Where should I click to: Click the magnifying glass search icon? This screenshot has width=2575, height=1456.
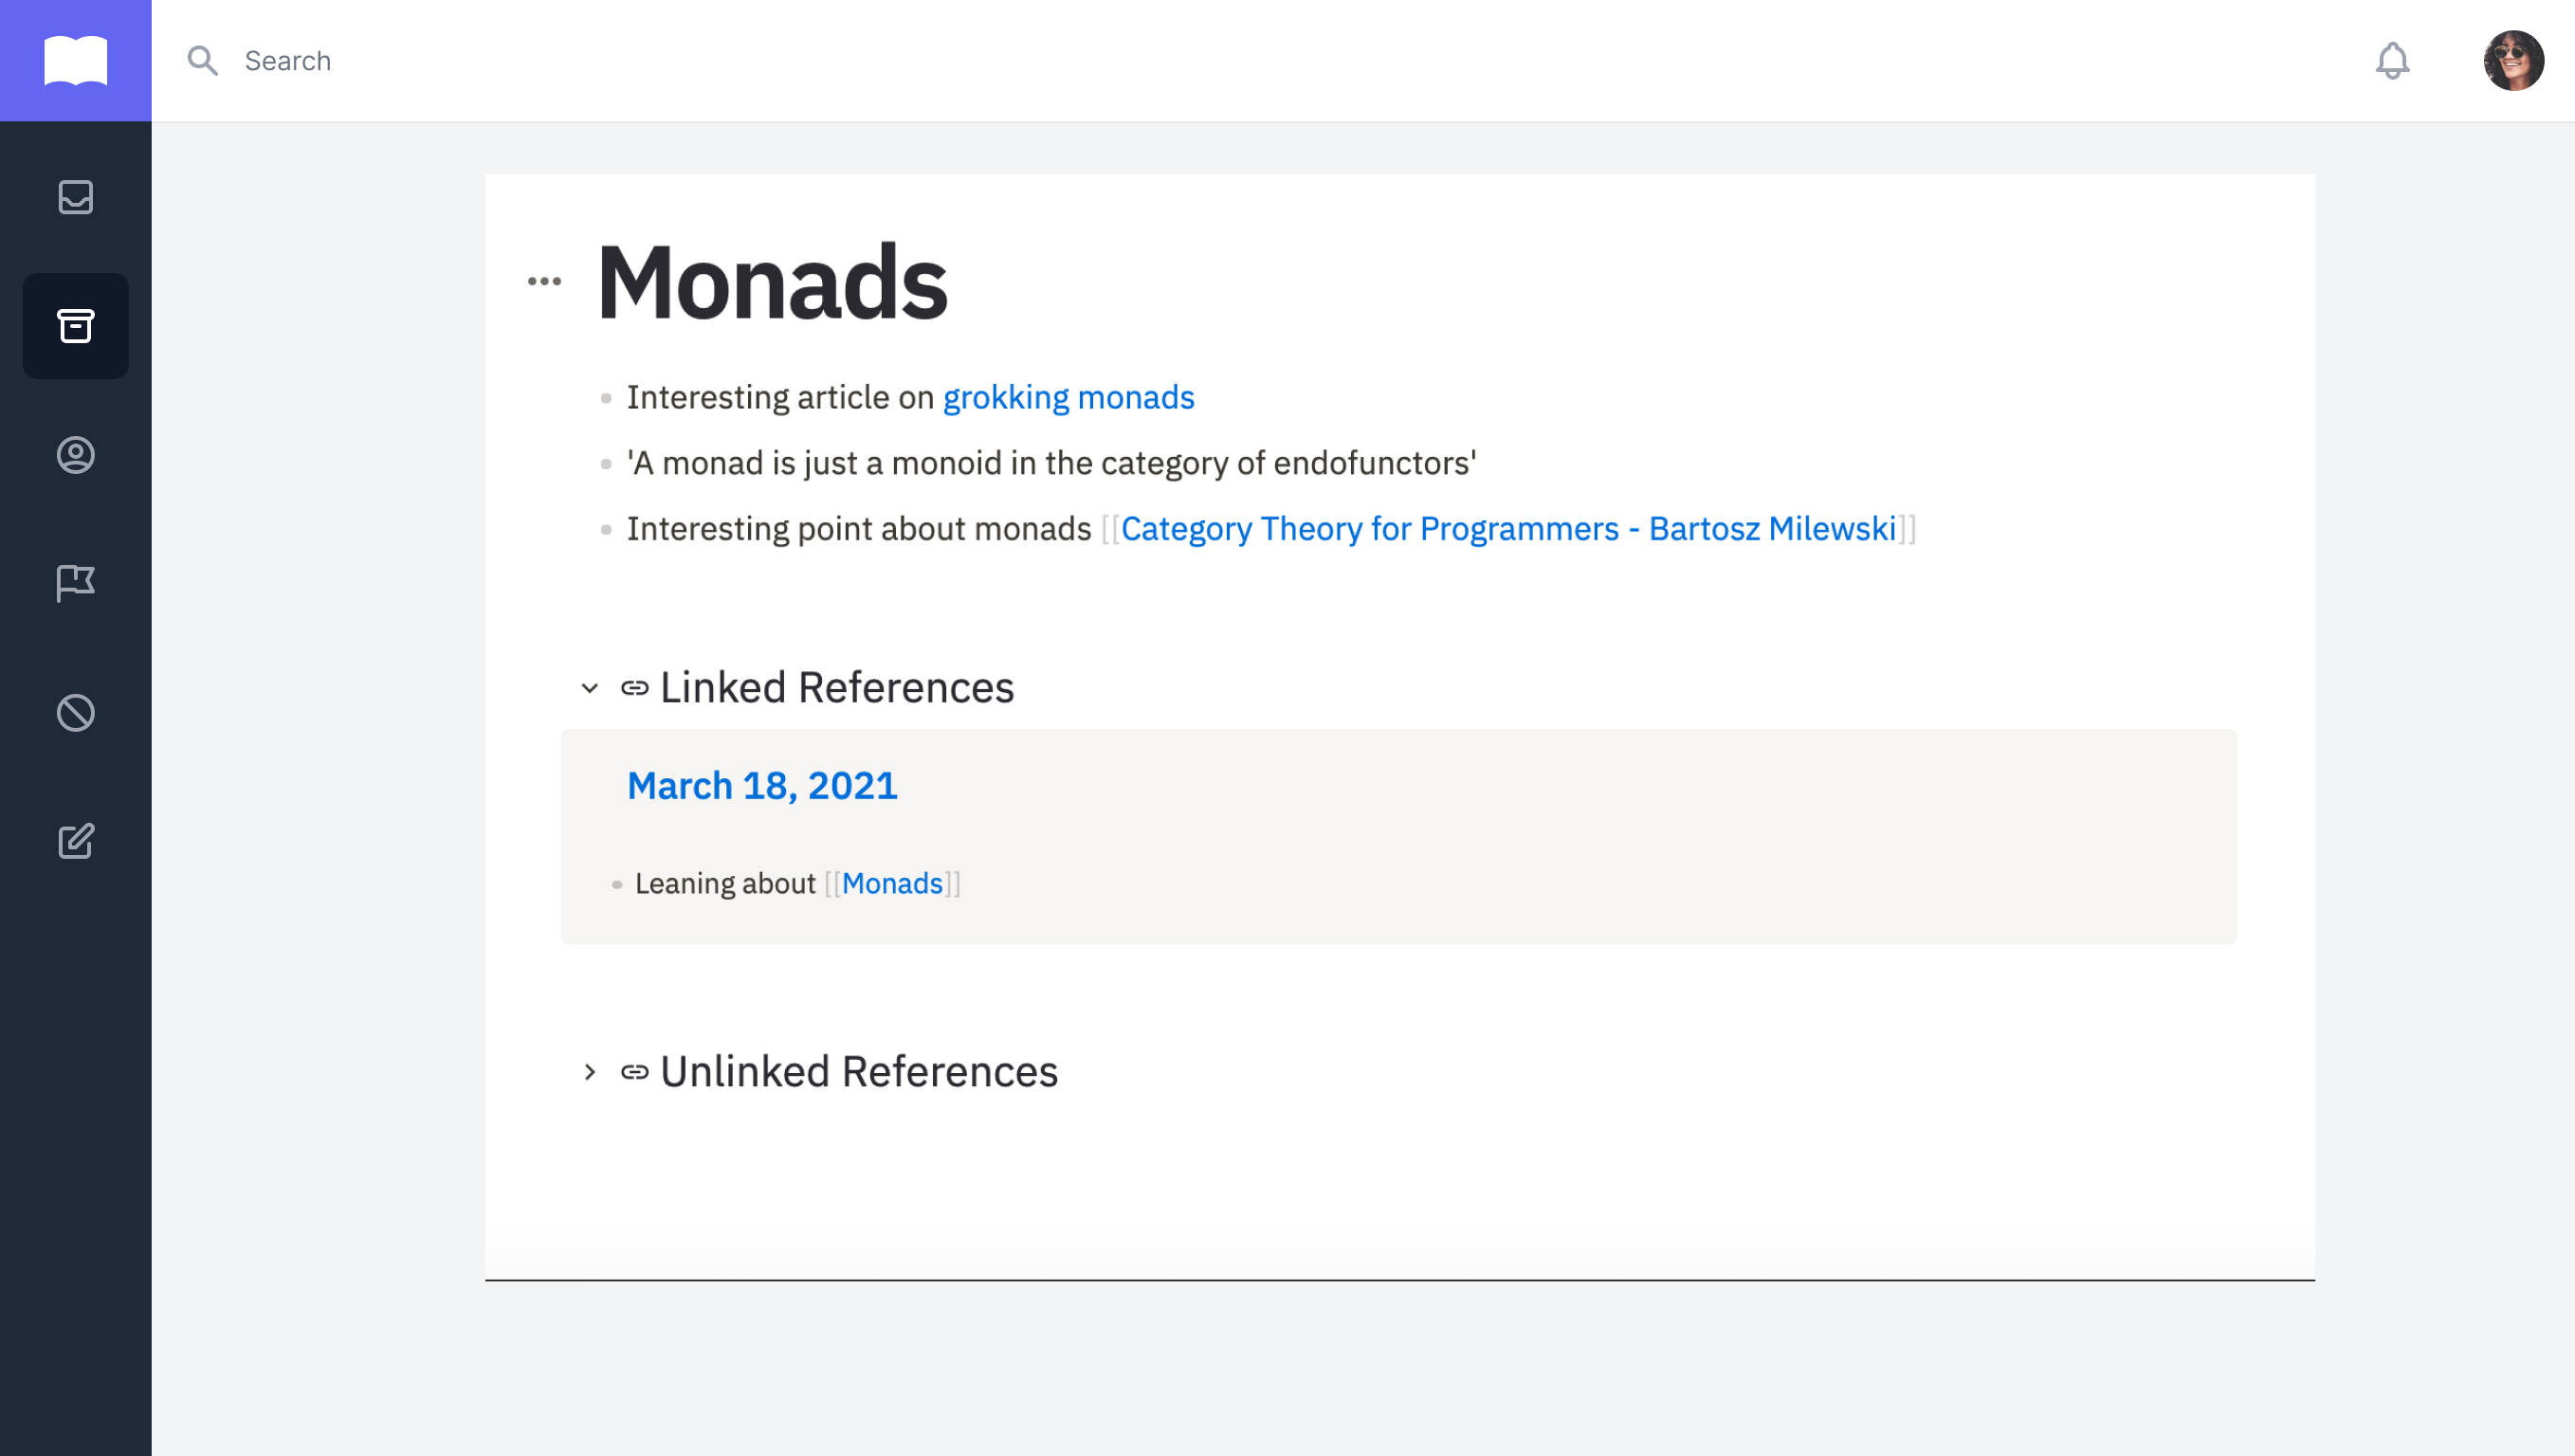[x=203, y=60]
